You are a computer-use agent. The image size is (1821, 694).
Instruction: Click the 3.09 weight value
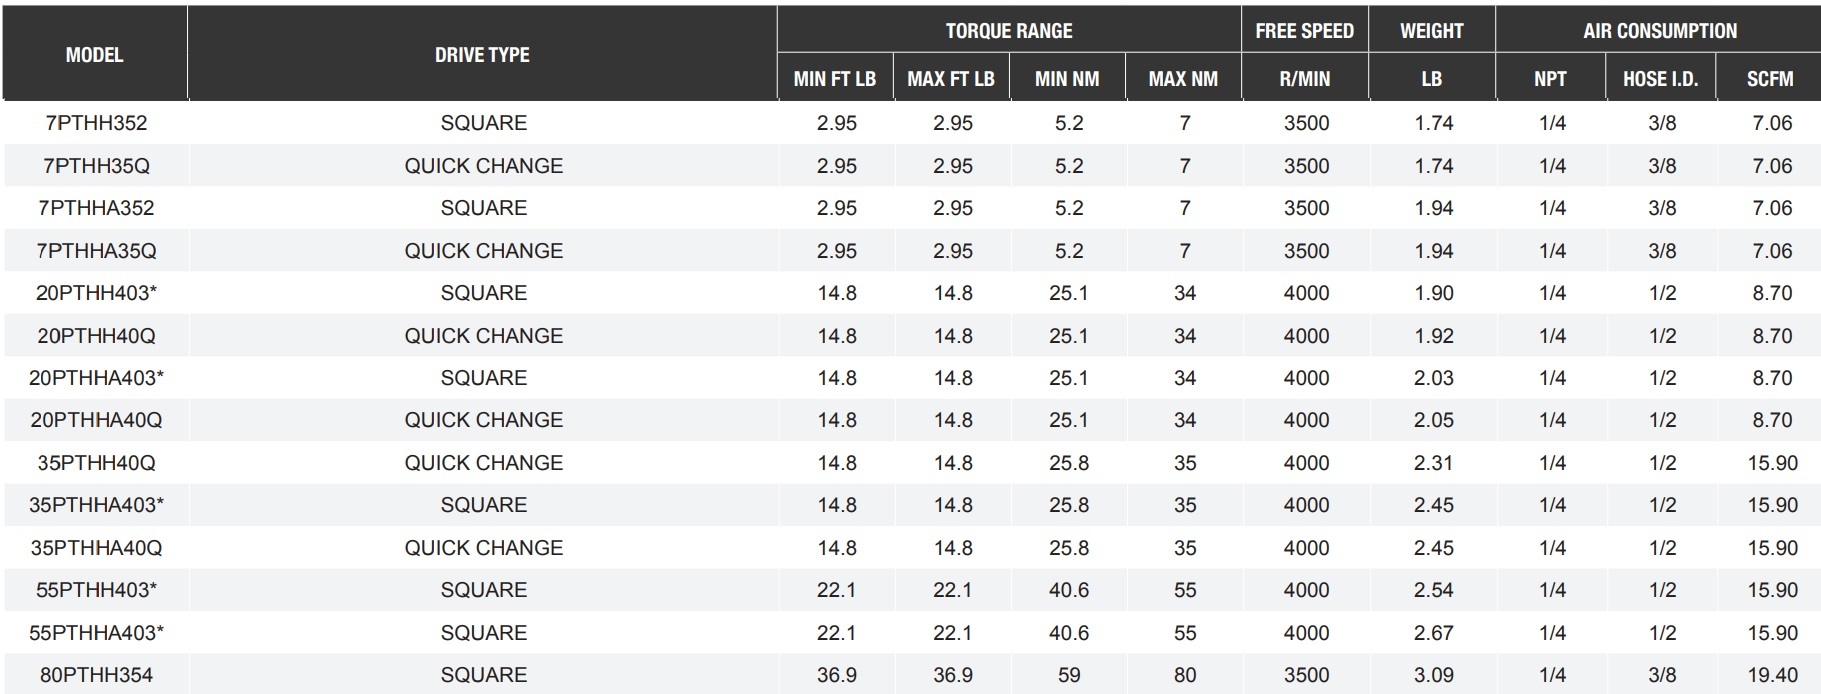[x=1433, y=675]
